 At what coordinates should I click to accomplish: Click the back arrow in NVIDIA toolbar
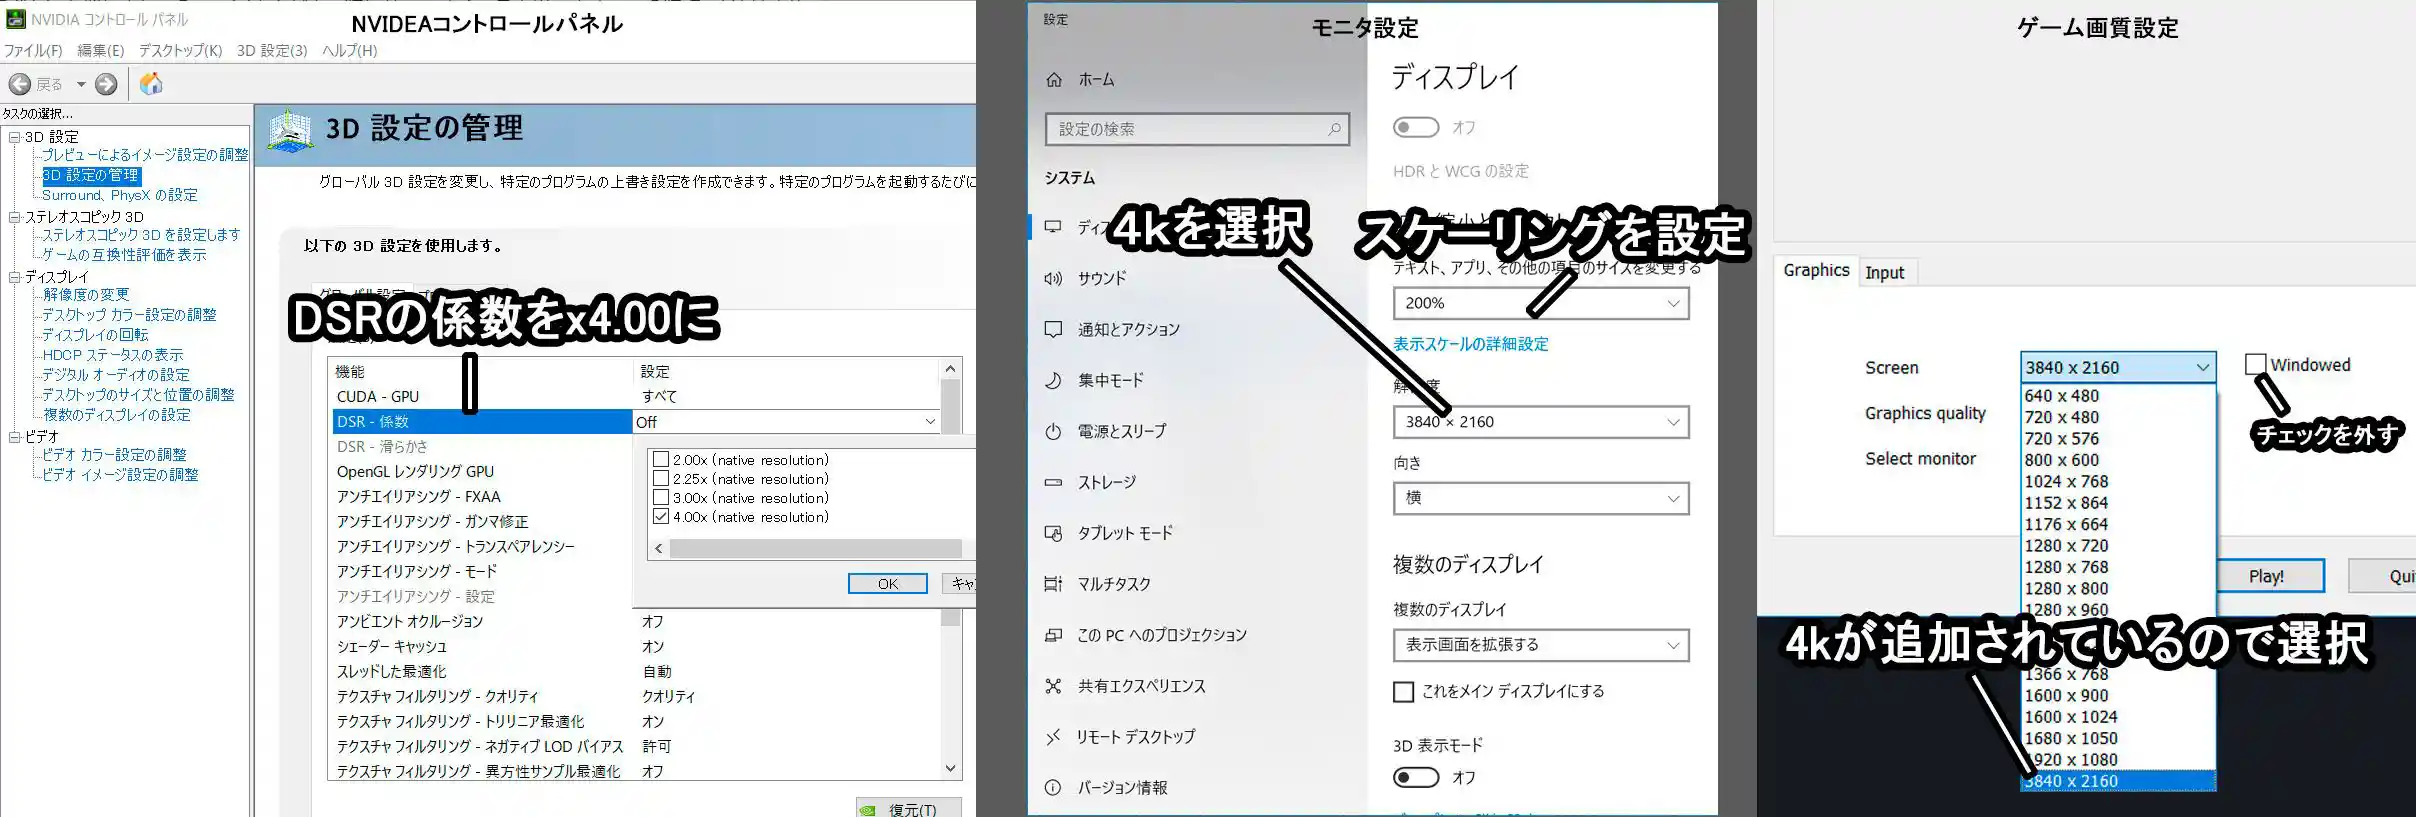[x=20, y=84]
